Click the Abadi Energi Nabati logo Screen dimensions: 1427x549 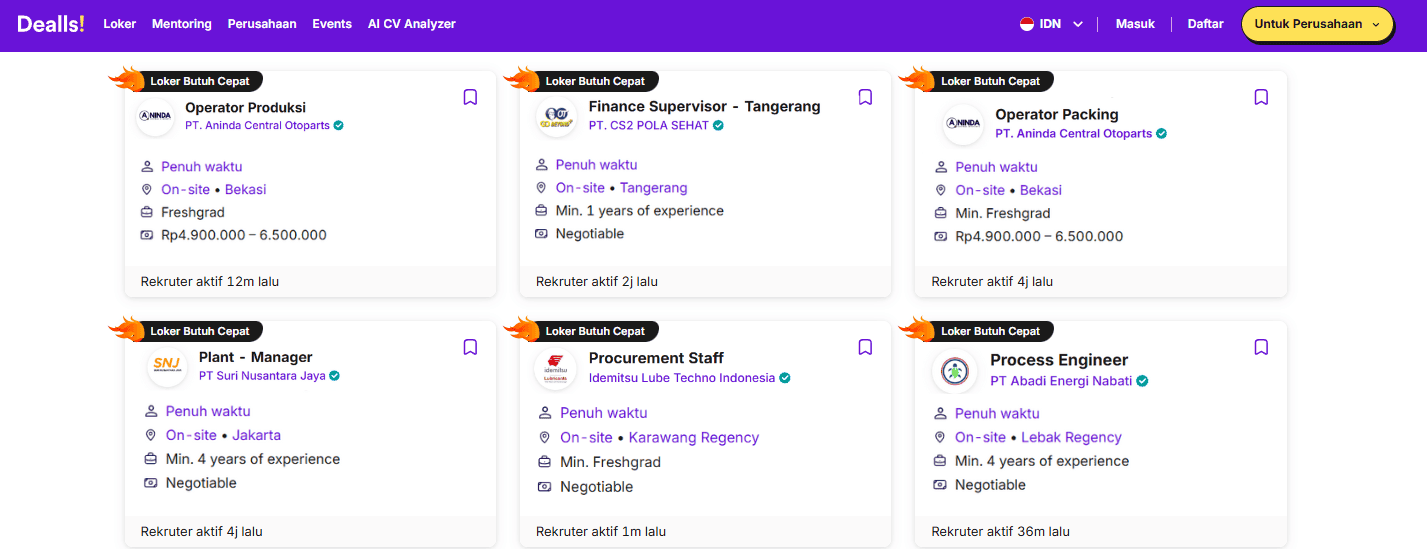point(955,371)
